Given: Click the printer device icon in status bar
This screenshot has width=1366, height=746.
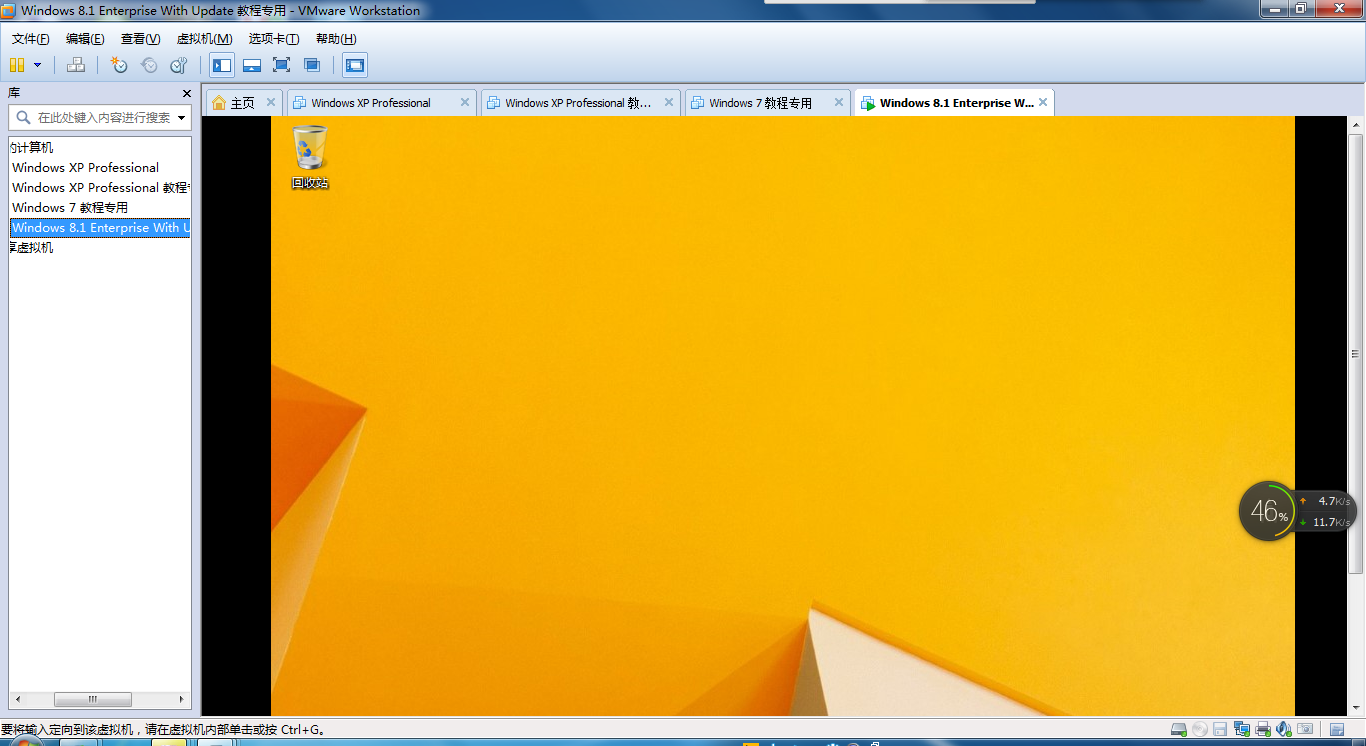Looking at the screenshot, I should 1263,729.
